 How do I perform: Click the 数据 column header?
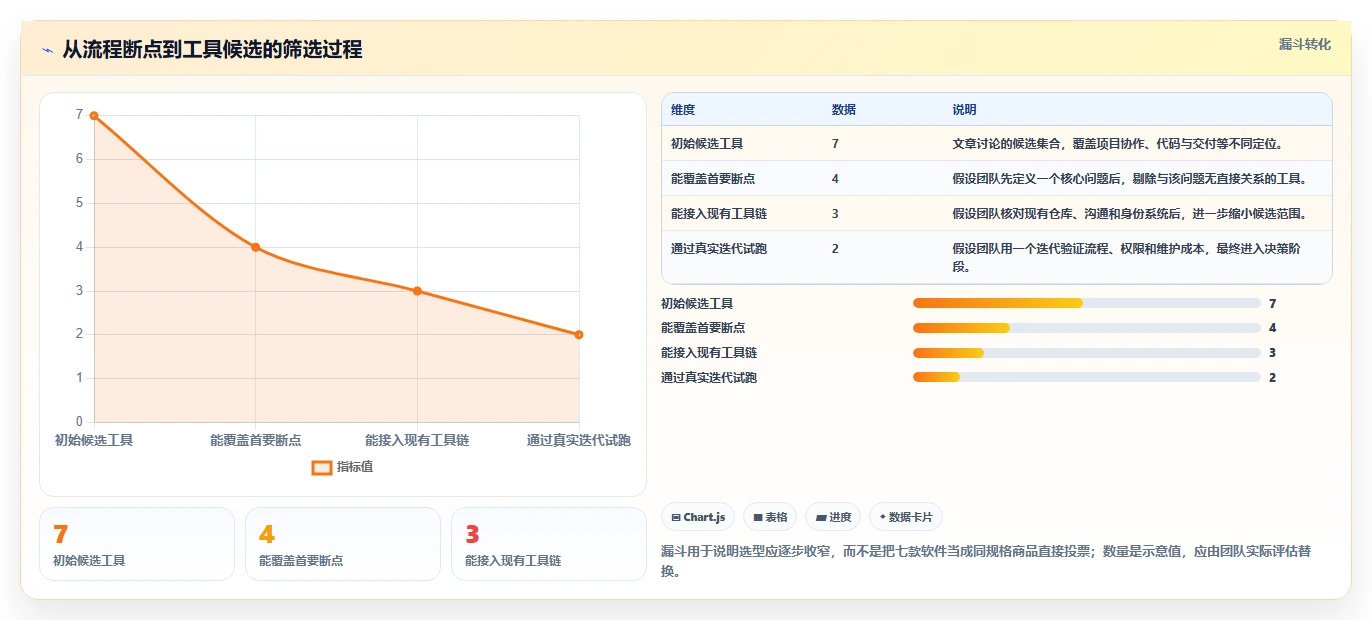coord(844,110)
